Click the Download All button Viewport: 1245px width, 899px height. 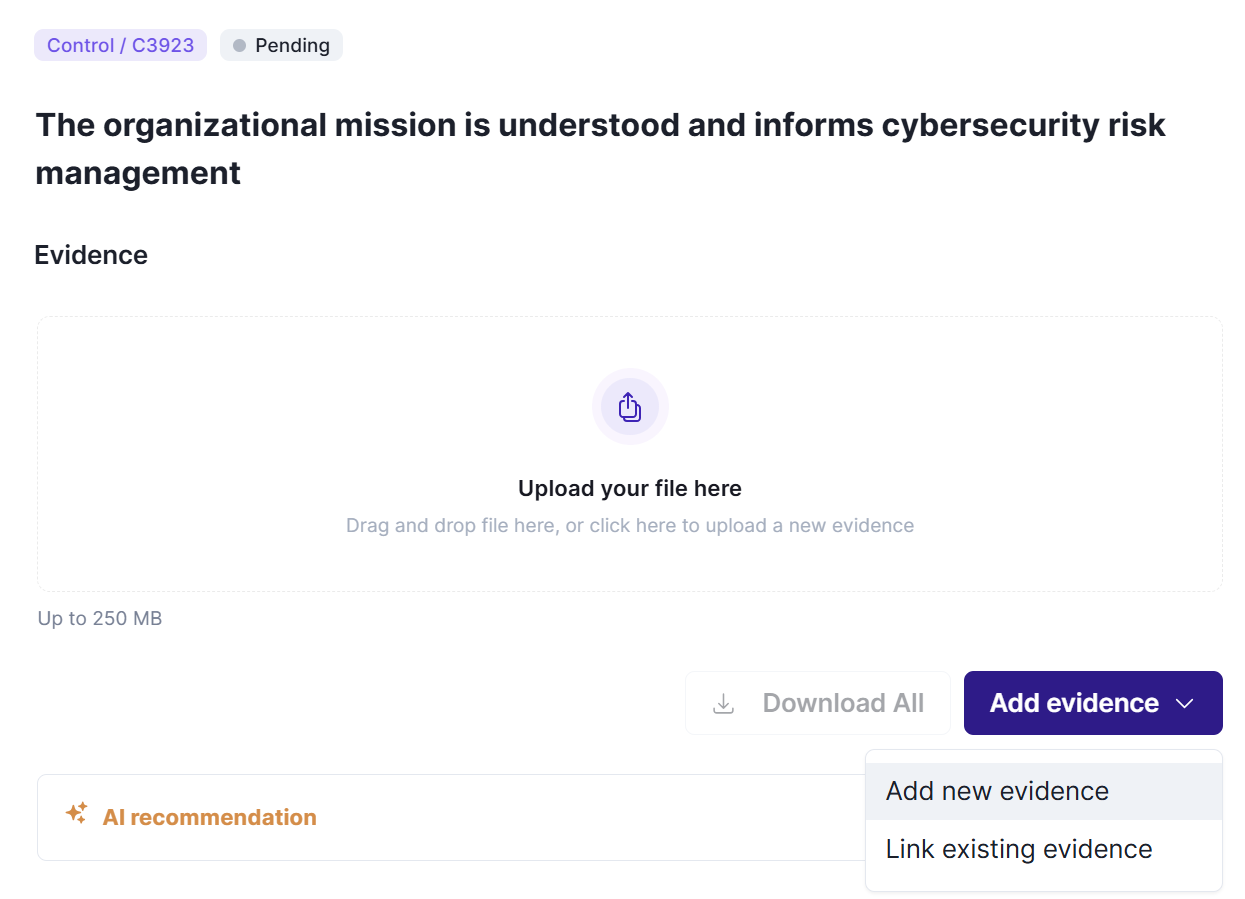coord(817,703)
